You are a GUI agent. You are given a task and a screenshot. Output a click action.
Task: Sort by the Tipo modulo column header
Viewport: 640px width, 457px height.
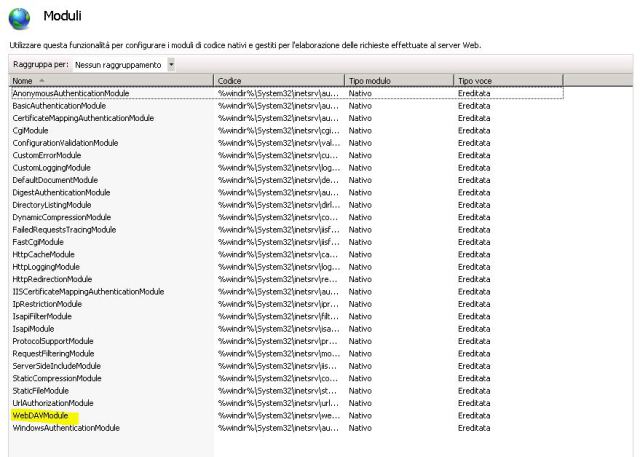tap(399, 81)
